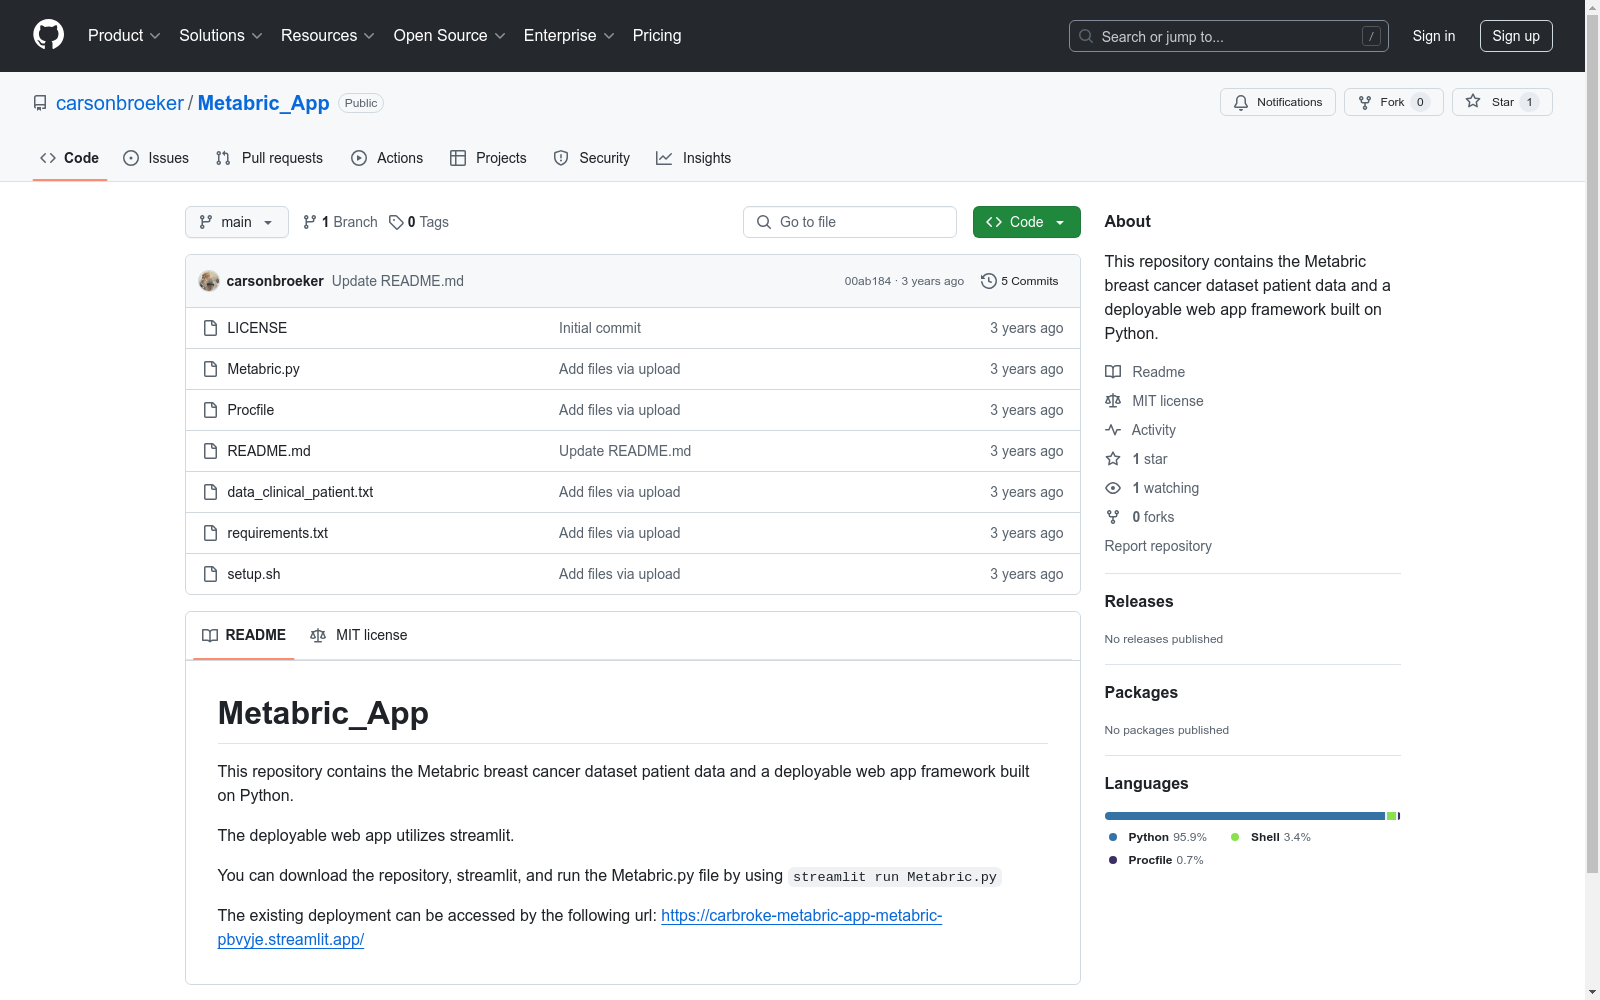This screenshot has width=1600, height=1000.
Task: Click the Python language bar segment
Action: pos(1244,816)
